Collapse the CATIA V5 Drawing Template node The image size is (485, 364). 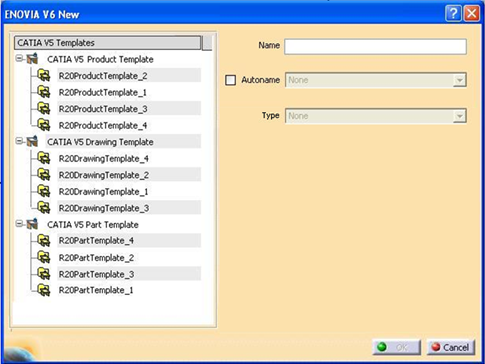(19, 141)
